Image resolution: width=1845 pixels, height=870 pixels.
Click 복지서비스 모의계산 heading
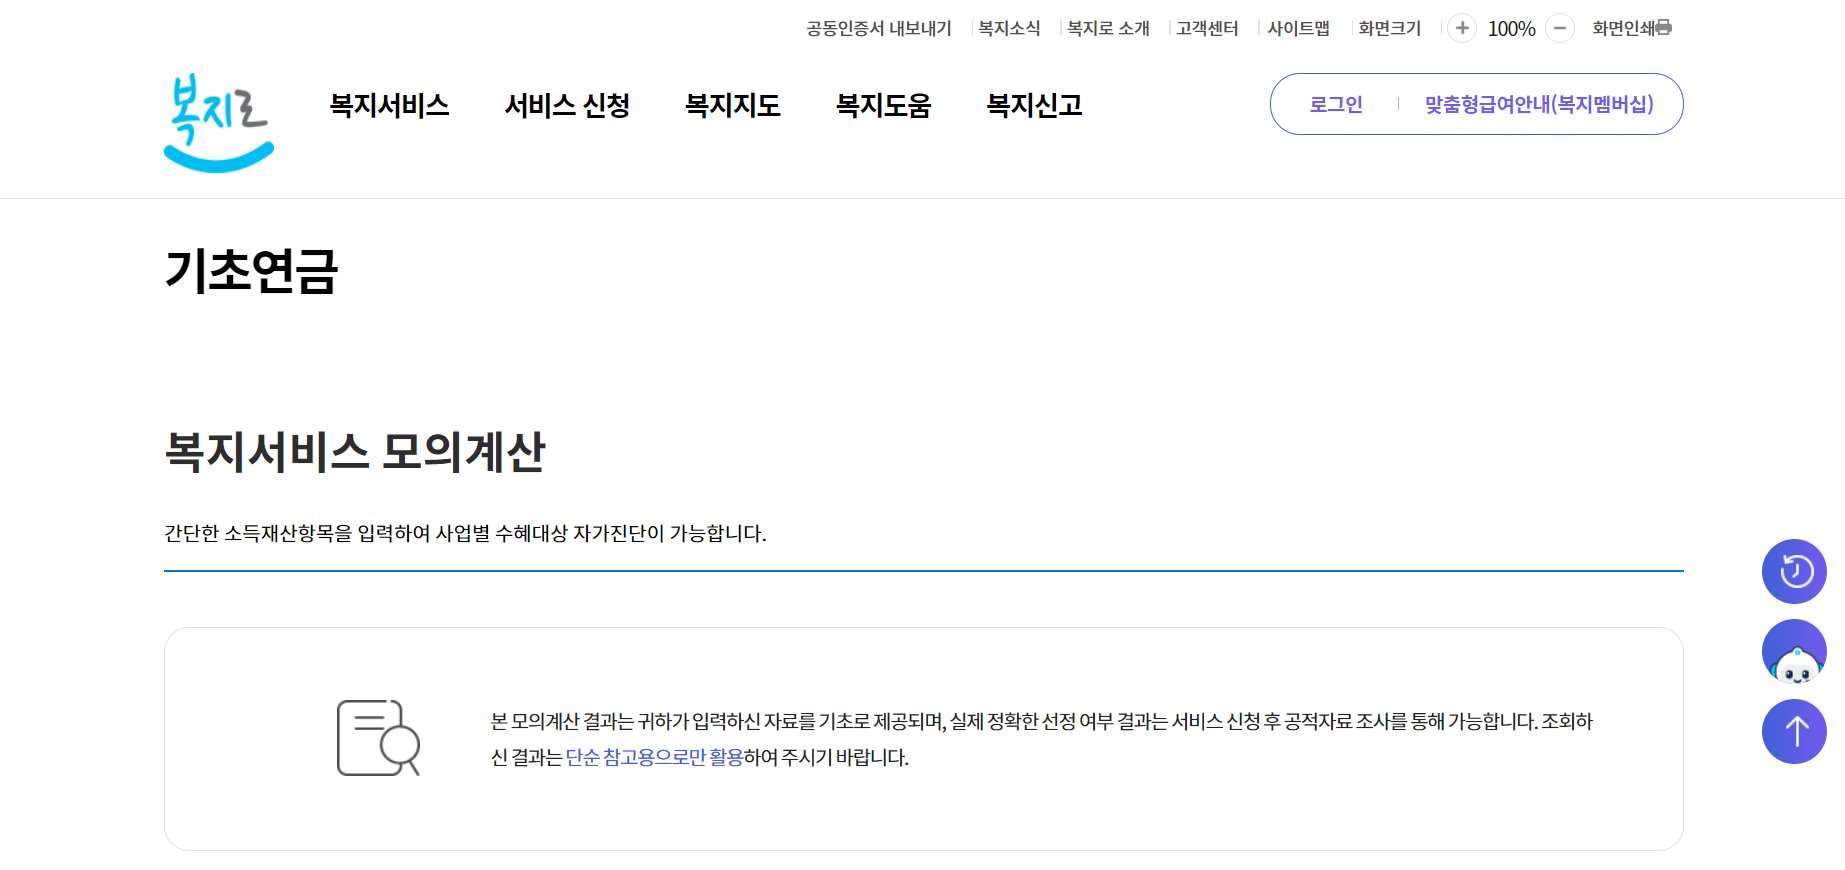click(x=354, y=451)
